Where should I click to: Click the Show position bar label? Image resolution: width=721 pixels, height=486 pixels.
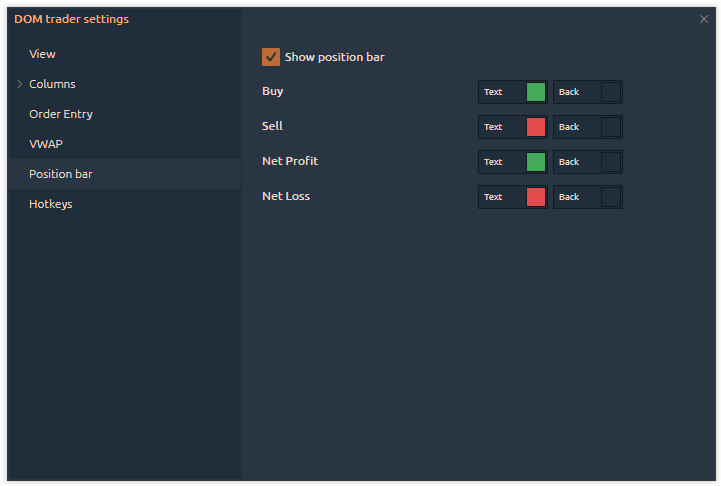pos(334,57)
